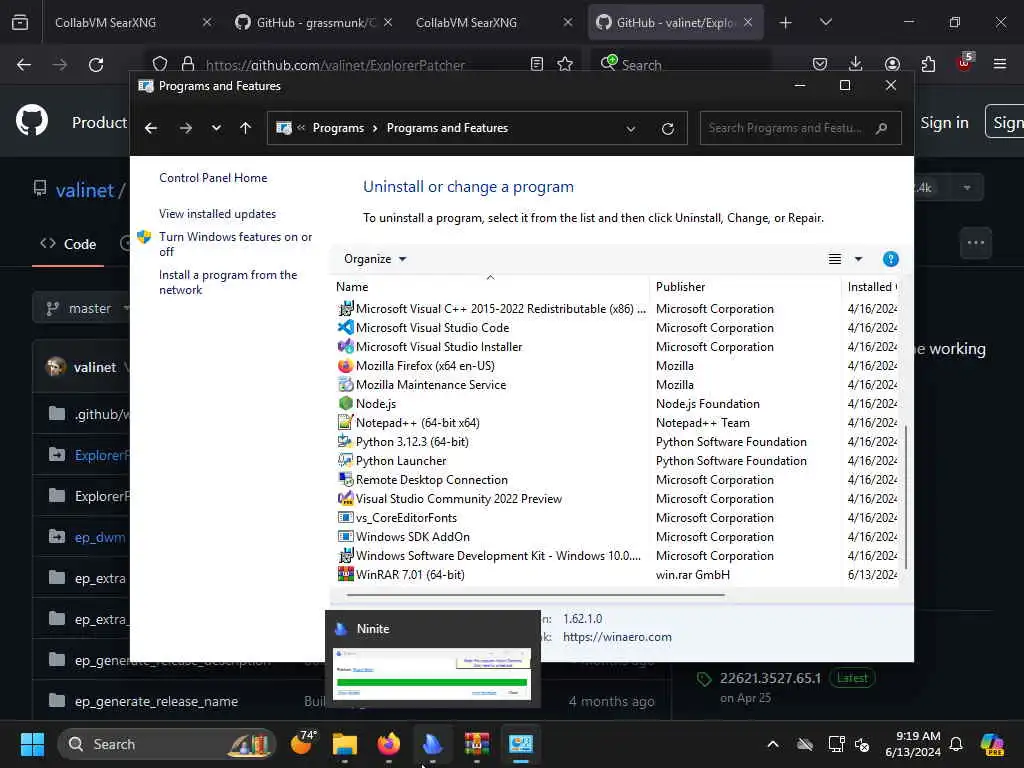Image resolution: width=1024 pixels, height=768 pixels.
Task: Open Control Panel Home link
Action: (x=213, y=178)
